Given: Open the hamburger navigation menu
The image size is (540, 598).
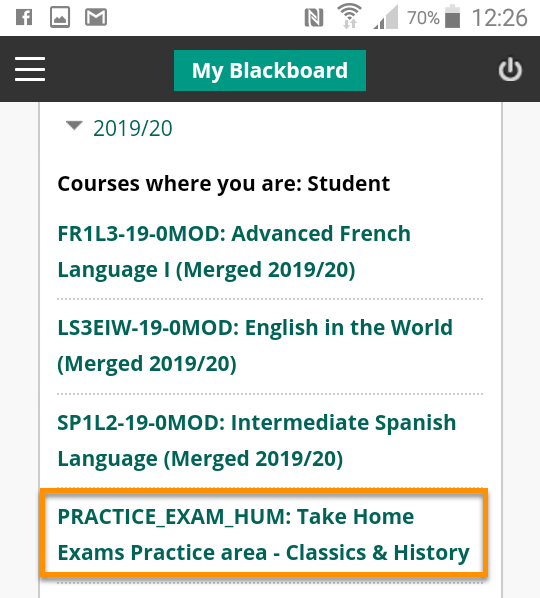Looking at the screenshot, I should [30, 69].
